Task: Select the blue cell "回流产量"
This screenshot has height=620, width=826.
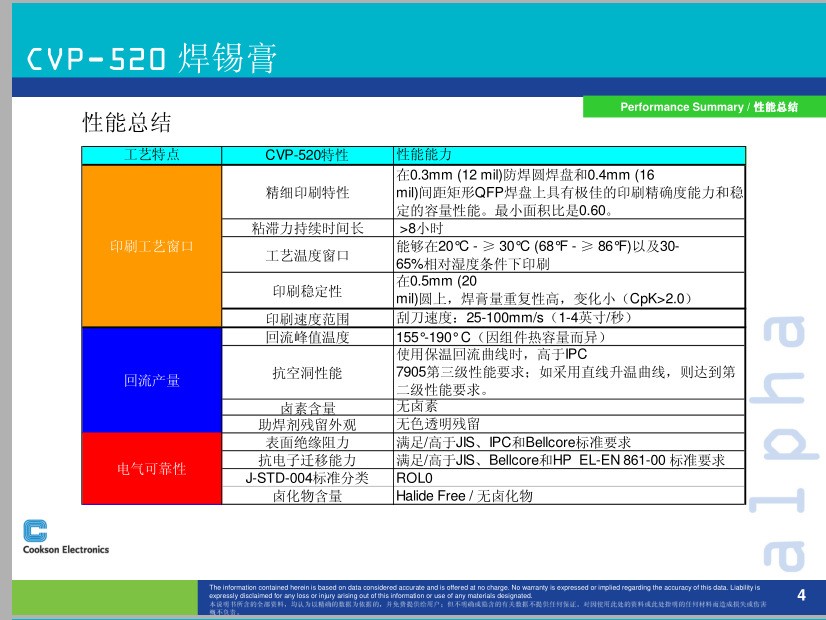Action: coord(152,380)
